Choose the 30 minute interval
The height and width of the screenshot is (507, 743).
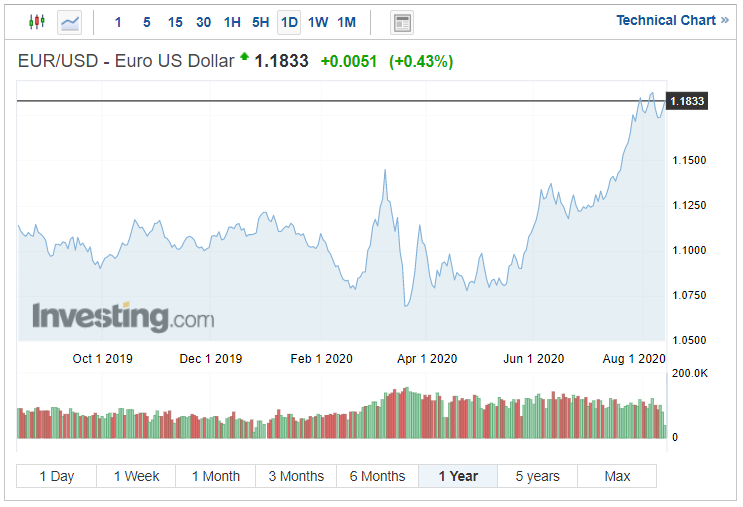[204, 22]
